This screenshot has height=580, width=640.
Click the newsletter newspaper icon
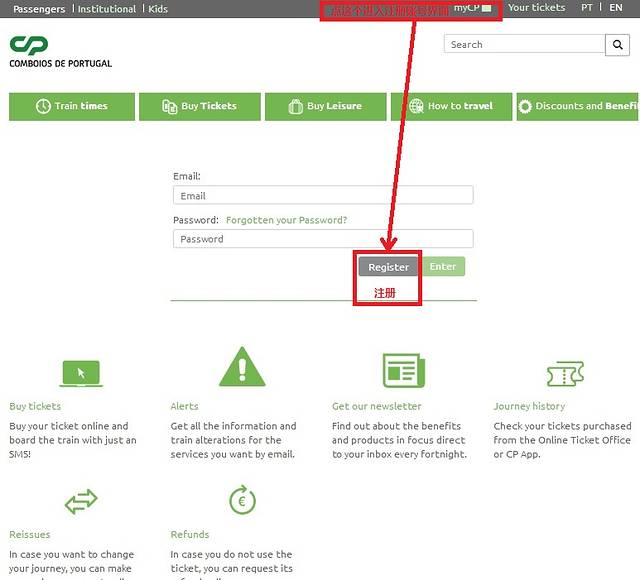[x=403, y=371]
